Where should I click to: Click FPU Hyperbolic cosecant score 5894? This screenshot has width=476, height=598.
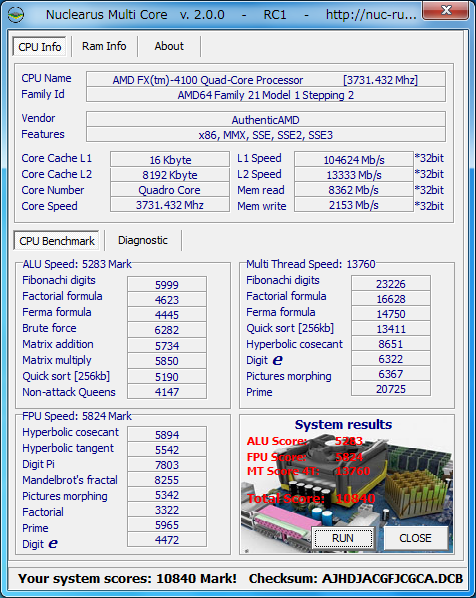pyautogui.click(x=167, y=434)
